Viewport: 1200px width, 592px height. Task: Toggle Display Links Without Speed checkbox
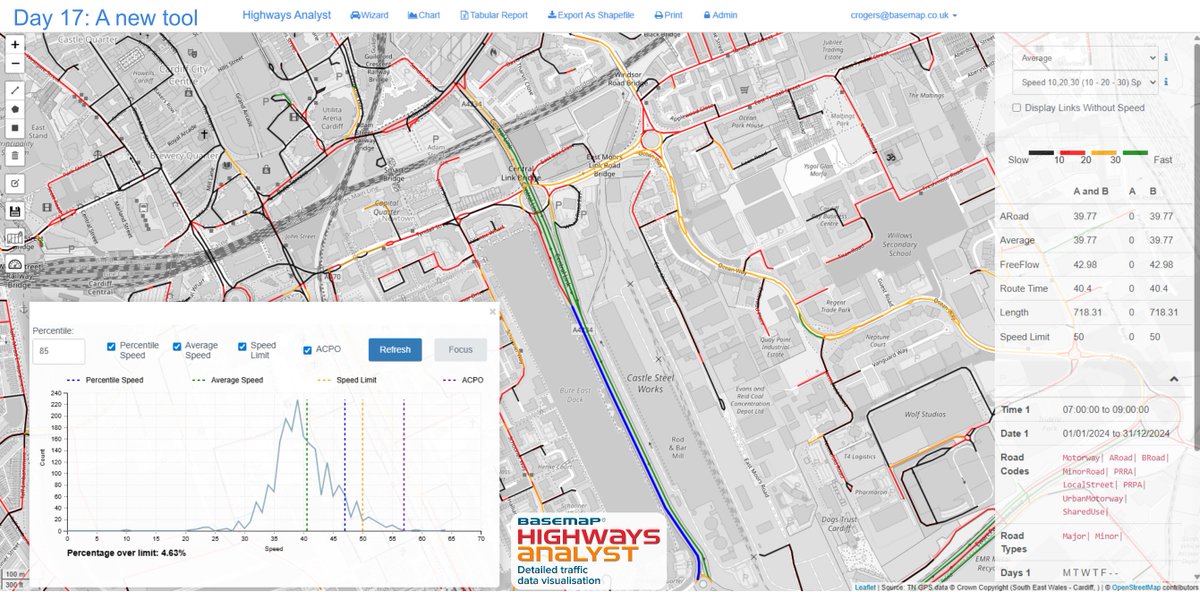[1017, 108]
